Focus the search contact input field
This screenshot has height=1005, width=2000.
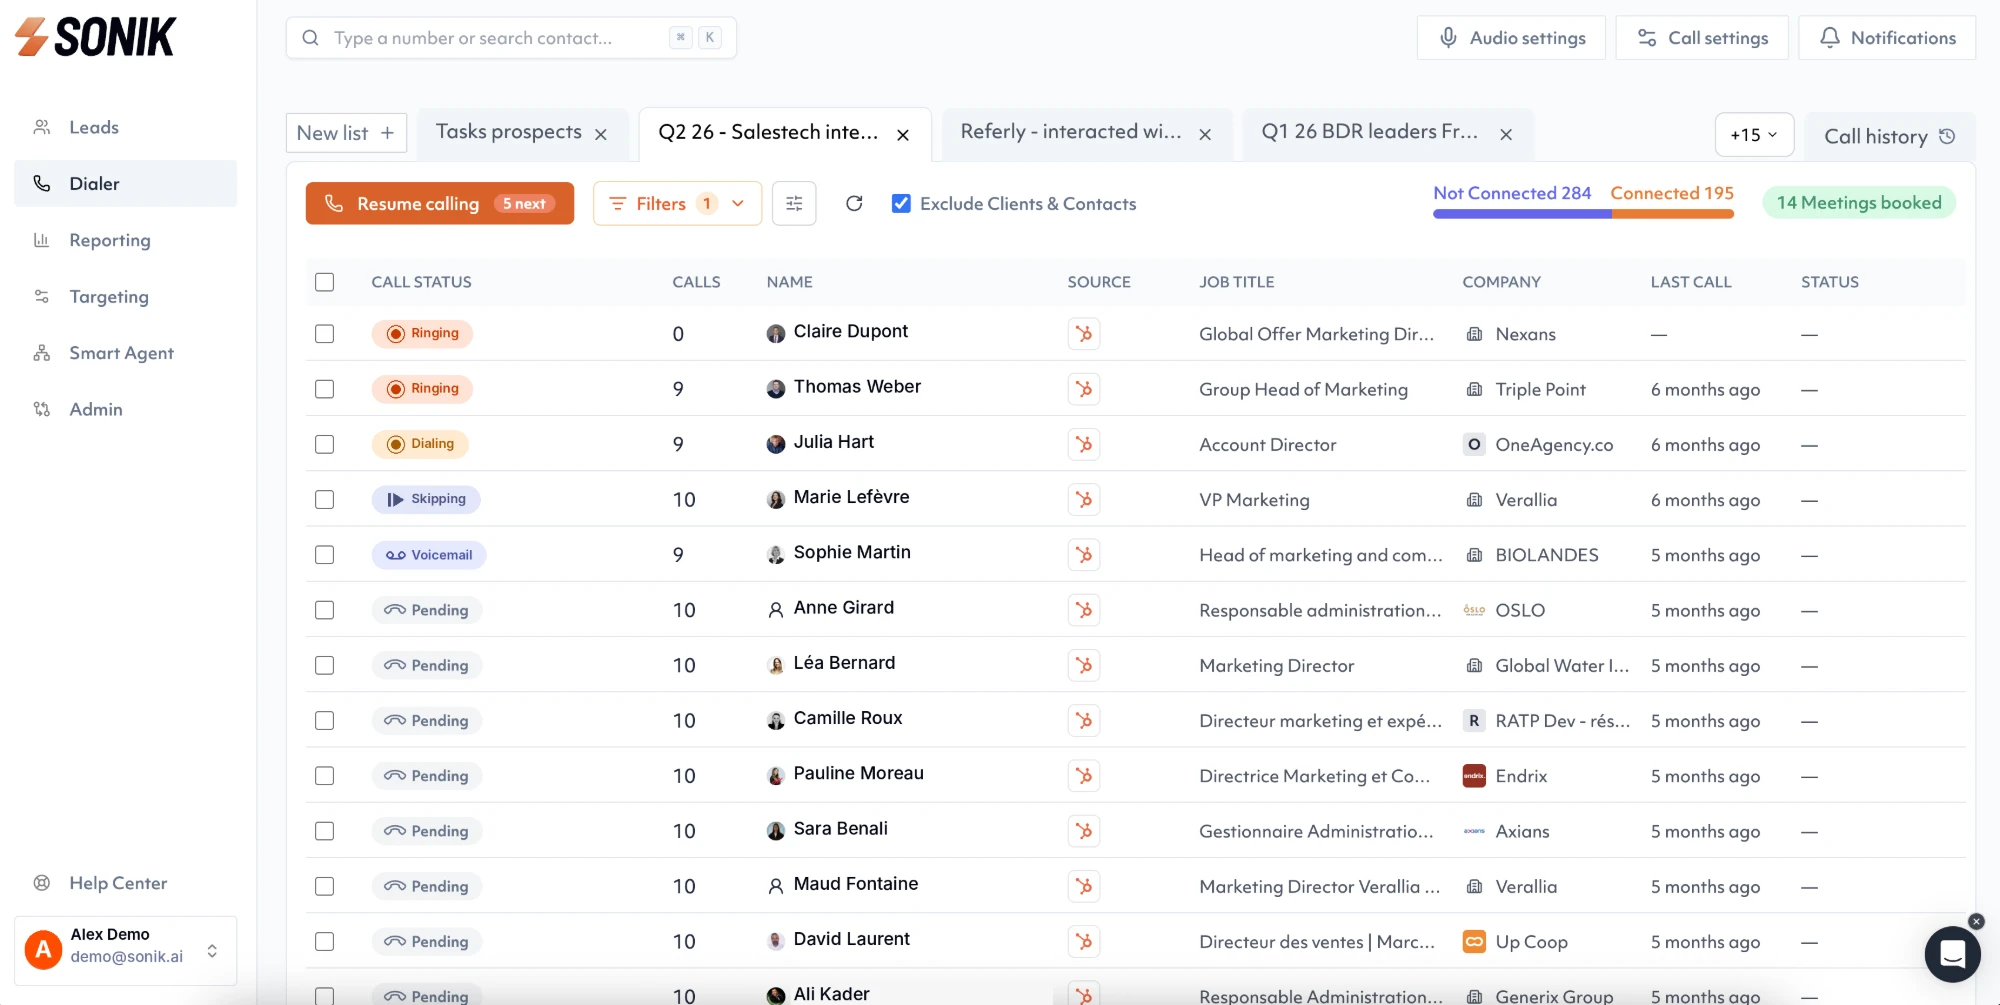(511, 38)
